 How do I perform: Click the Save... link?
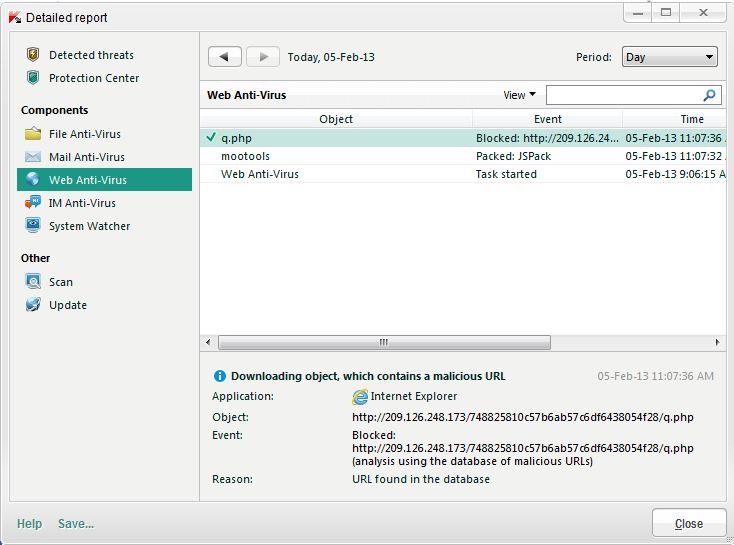(x=76, y=523)
